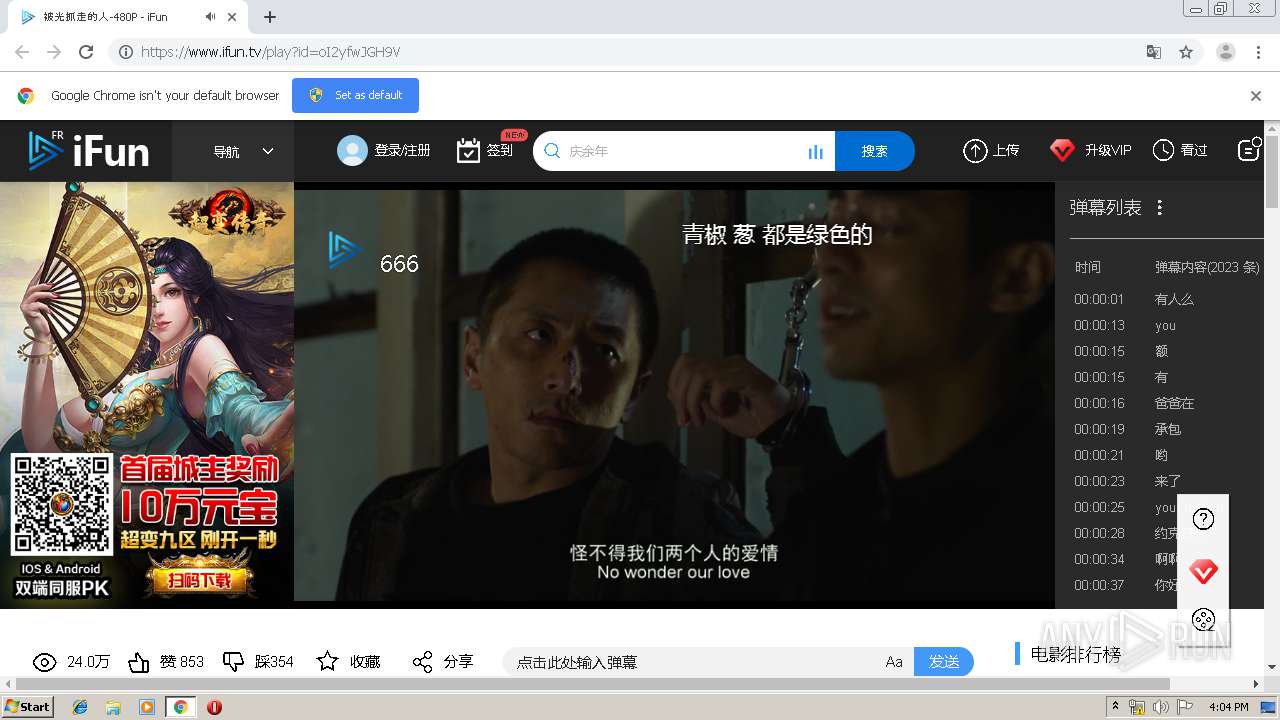Click the site info icon
1280x720 pixels.
point(125,52)
